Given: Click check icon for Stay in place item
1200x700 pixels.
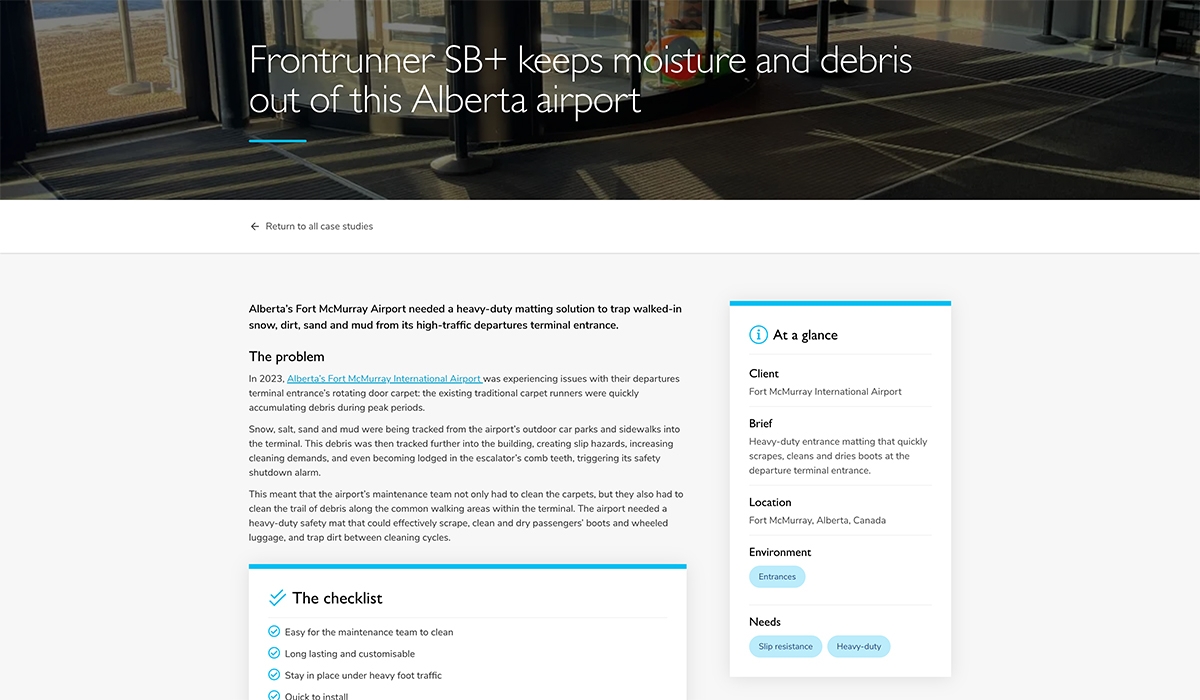Looking at the screenshot, I should tap(274, 675).
